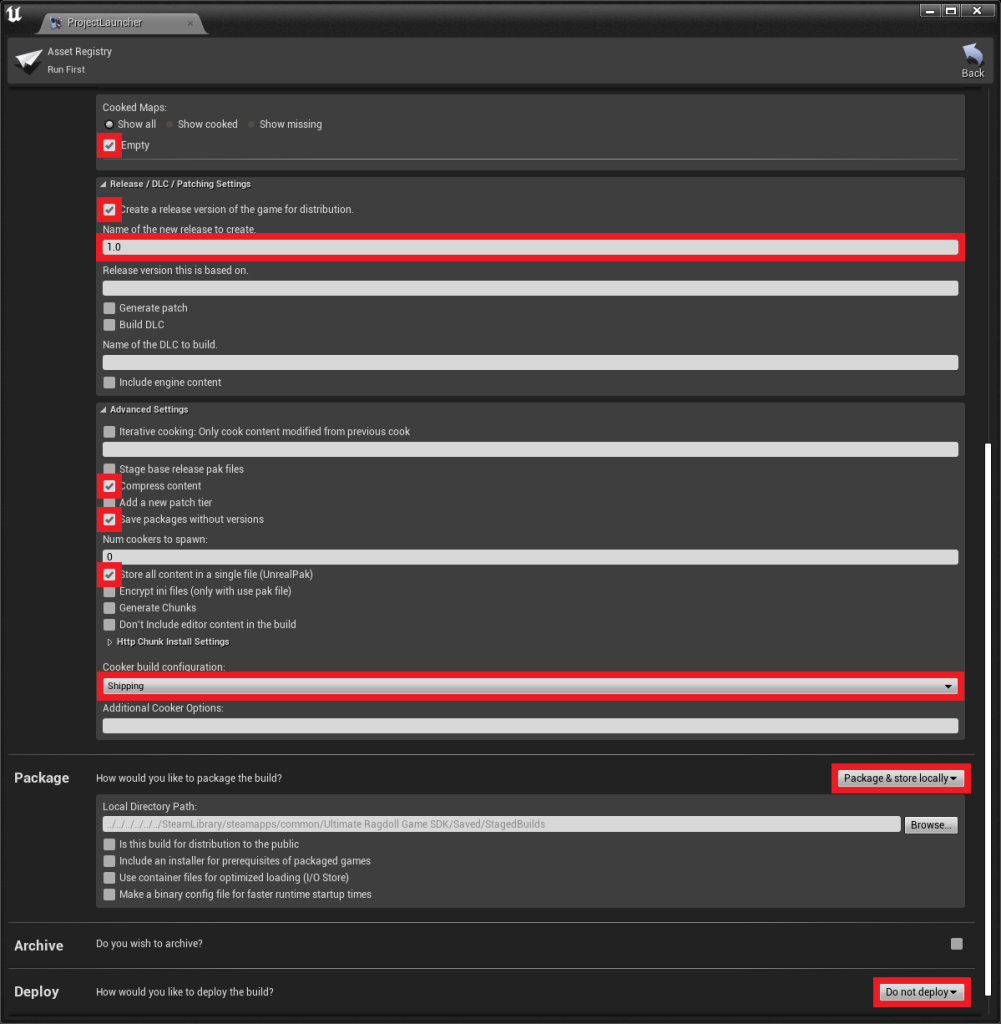The height and width of the screenshot is (1024, 1001).
Task: Check the Build DLC option
Action: pyautogui.click(x=110, y=325)
